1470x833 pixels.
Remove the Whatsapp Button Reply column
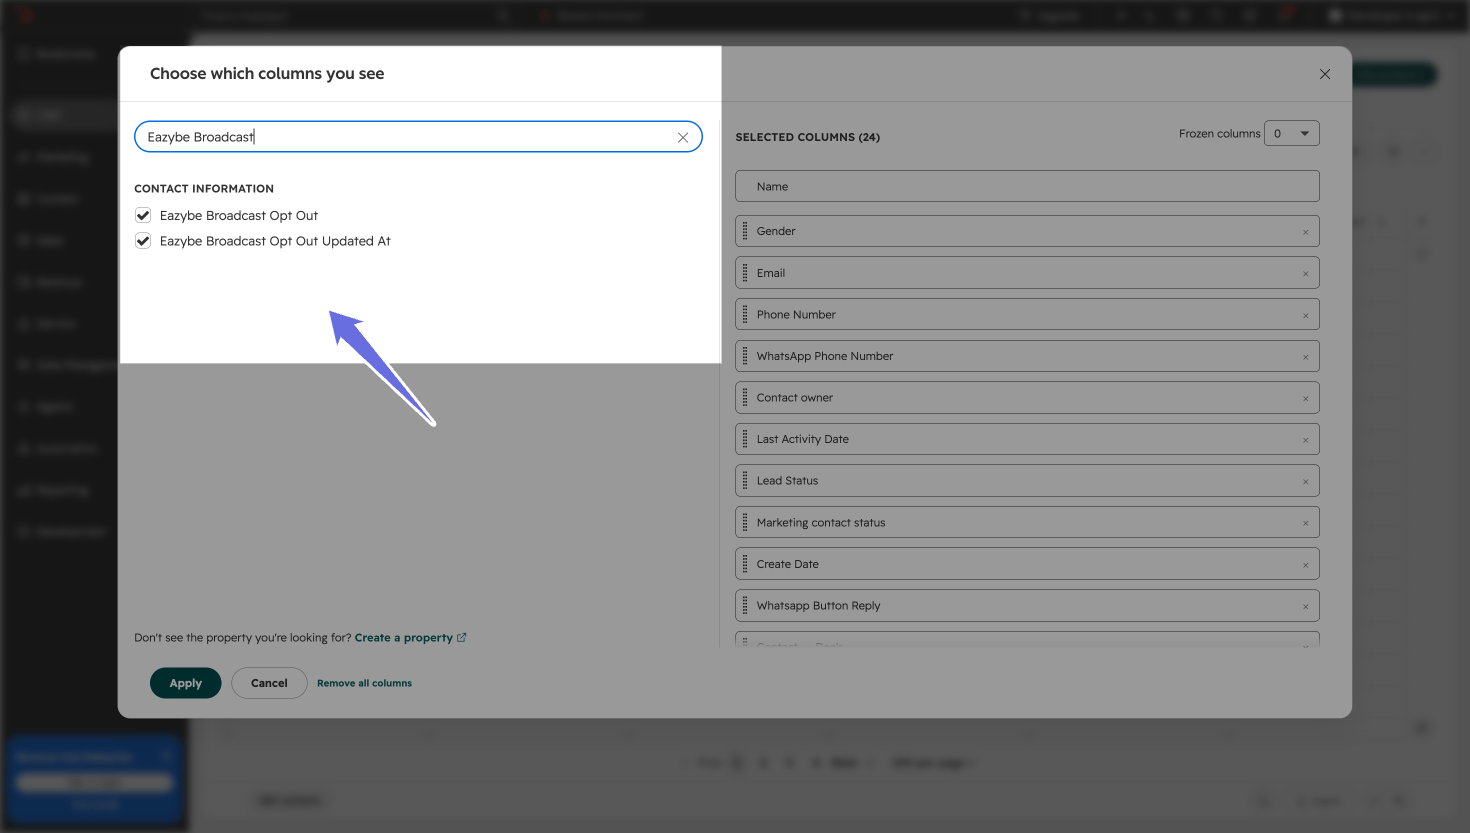click(1305, 607)
